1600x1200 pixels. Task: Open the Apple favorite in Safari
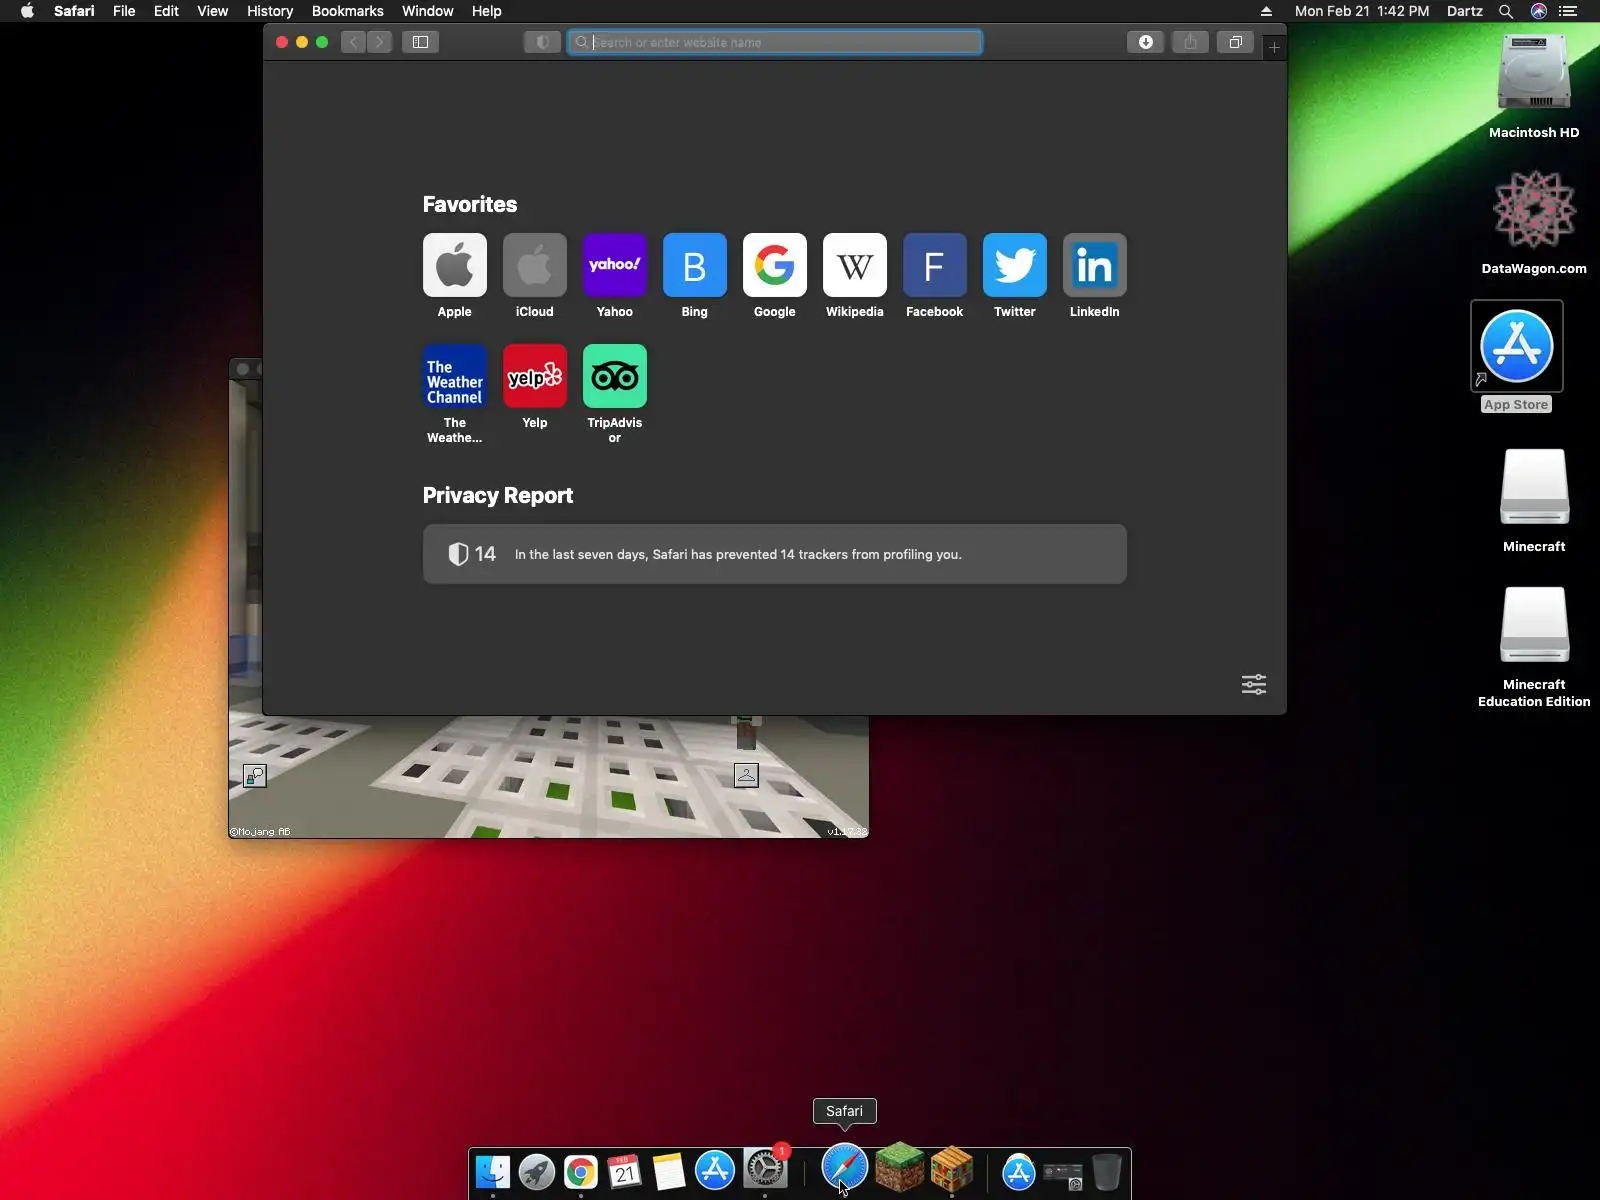click(x=455, y=265)
